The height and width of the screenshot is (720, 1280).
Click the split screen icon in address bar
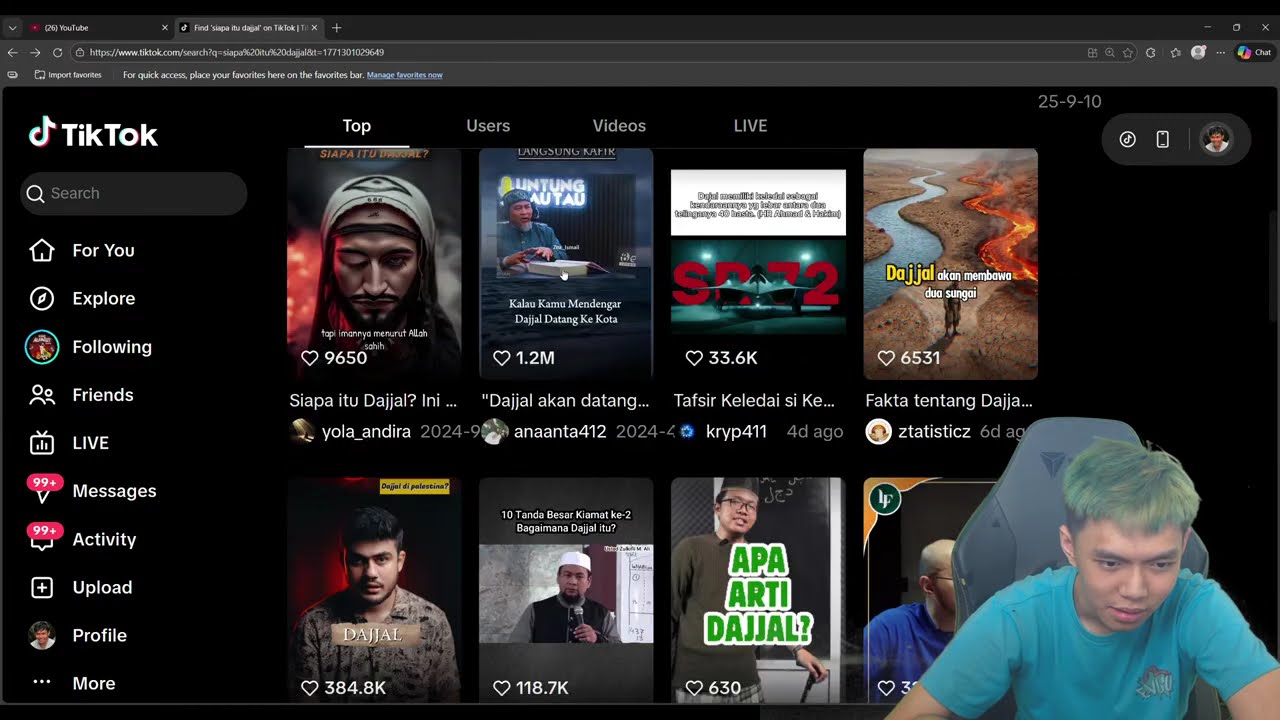coord(1092,52)
